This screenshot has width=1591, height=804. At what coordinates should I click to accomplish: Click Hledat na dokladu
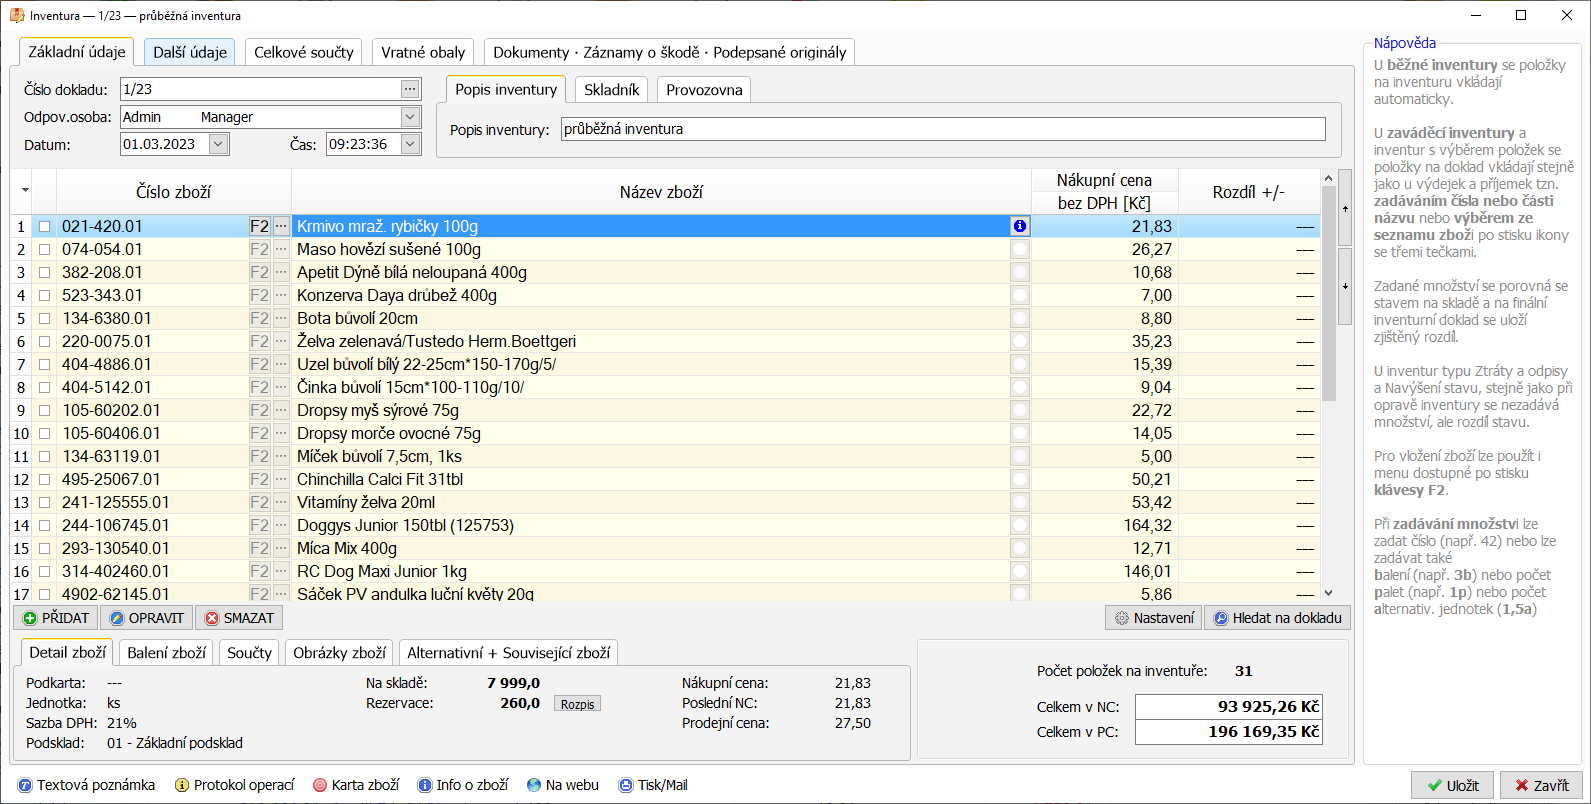click(1278, 618)
